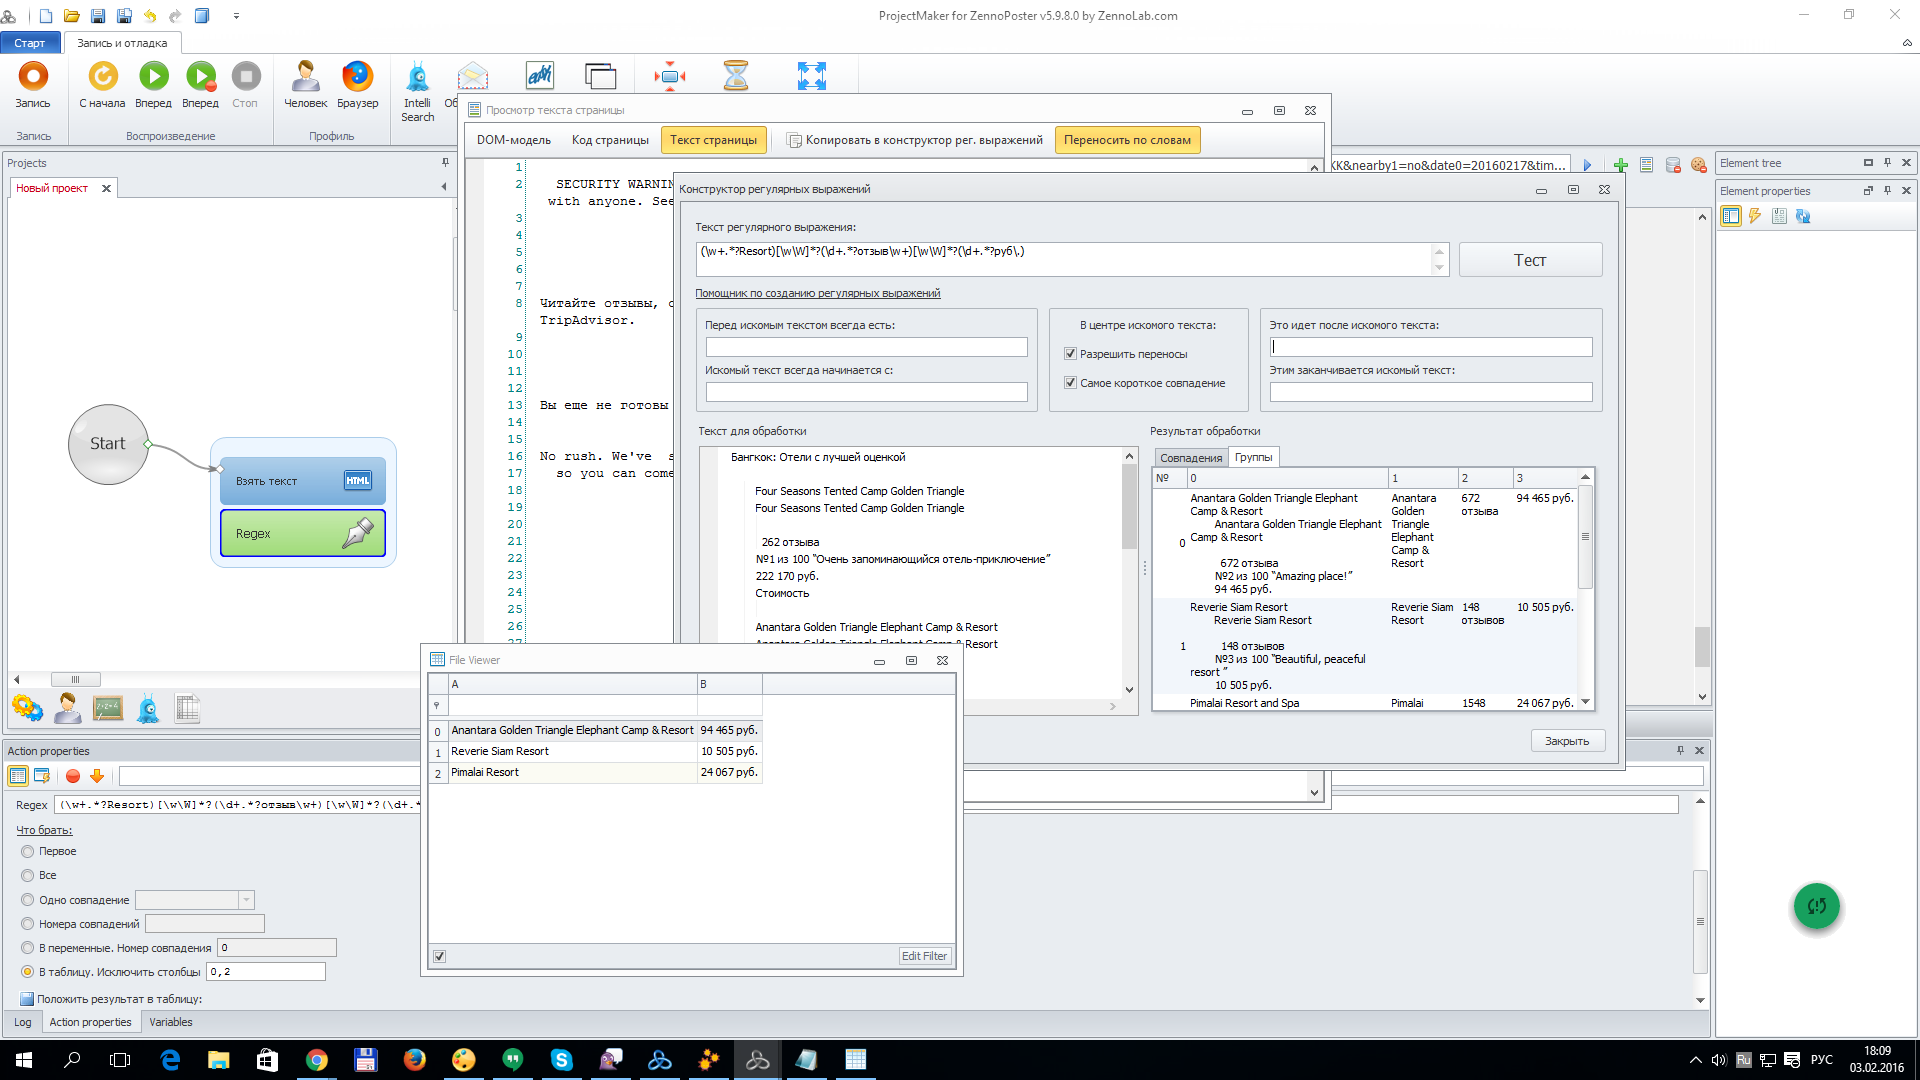
Task: Toggle Разрешить переносы checkbox
Action: [x=1070, y=354]
